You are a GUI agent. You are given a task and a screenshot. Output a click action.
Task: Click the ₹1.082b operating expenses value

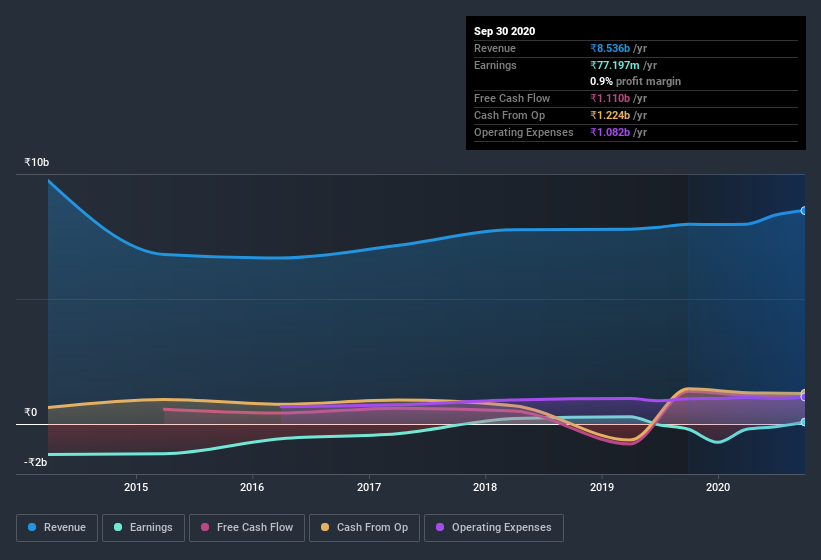(x=610, y=132)
